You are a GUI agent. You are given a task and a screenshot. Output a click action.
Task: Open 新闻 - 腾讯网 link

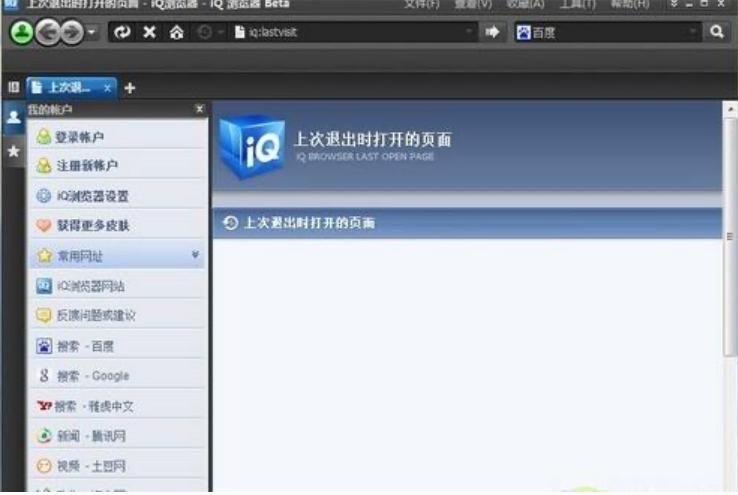[x=118, y=436]
